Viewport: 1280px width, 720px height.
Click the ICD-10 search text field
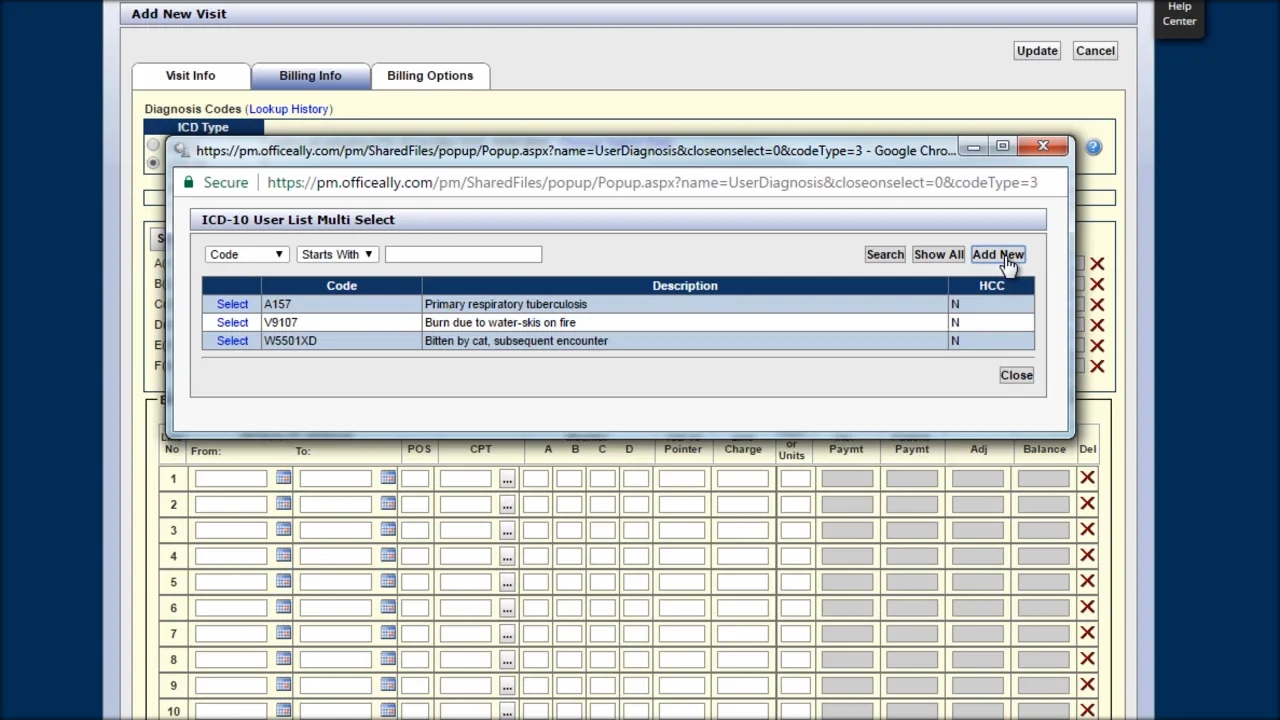(463, 255)
